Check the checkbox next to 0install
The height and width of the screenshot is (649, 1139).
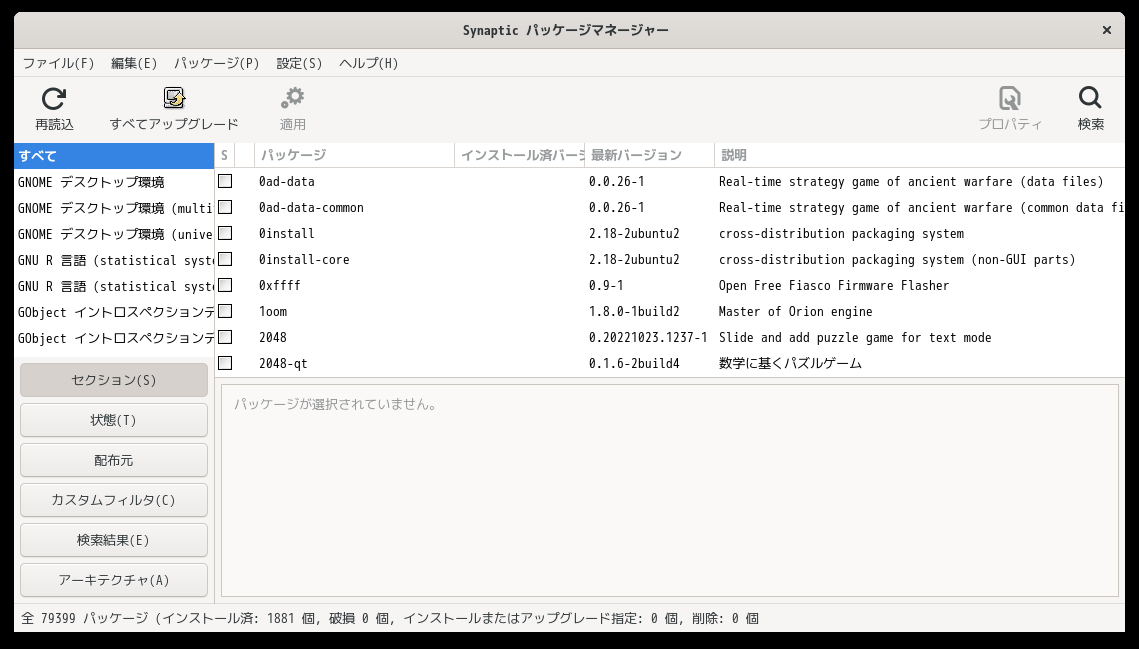click(225, 233)
